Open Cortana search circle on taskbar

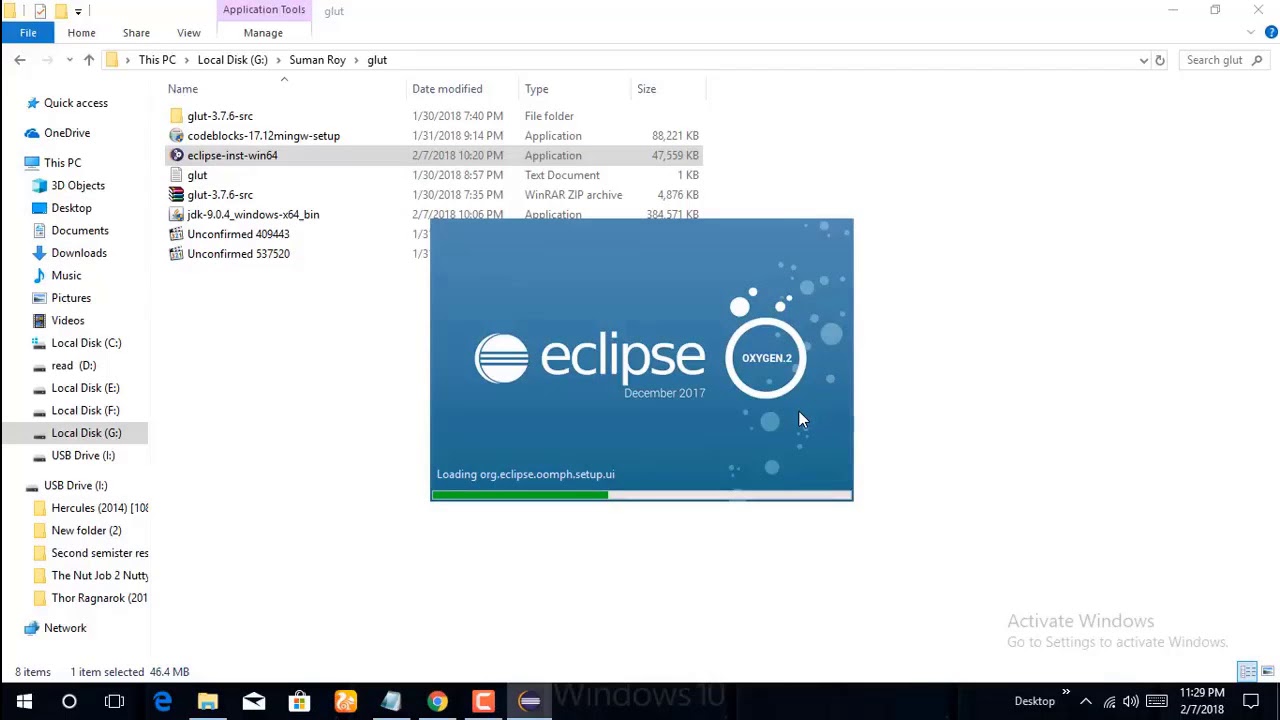coord(69,701)
